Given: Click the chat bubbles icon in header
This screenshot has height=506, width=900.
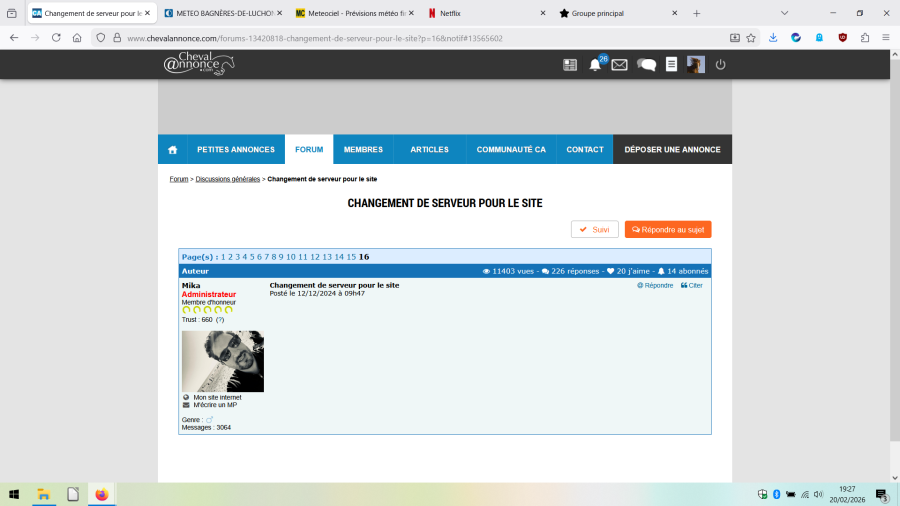Looking at the screenshot, I should [x=647, y=65].
